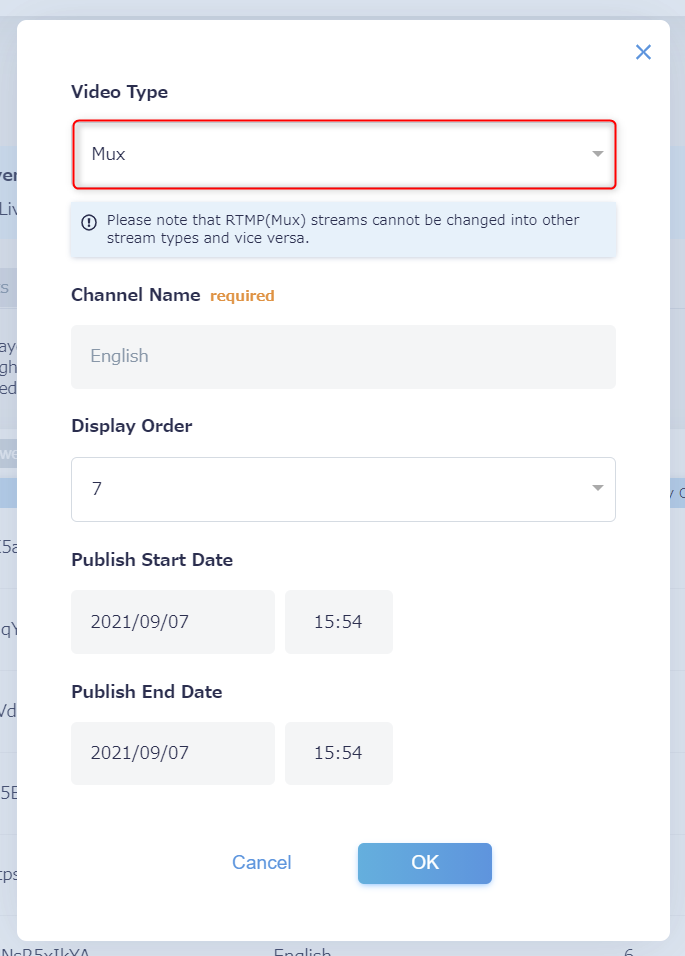Click the orange required tag
This screenshot has height=956, width=685.
[242, 296]
